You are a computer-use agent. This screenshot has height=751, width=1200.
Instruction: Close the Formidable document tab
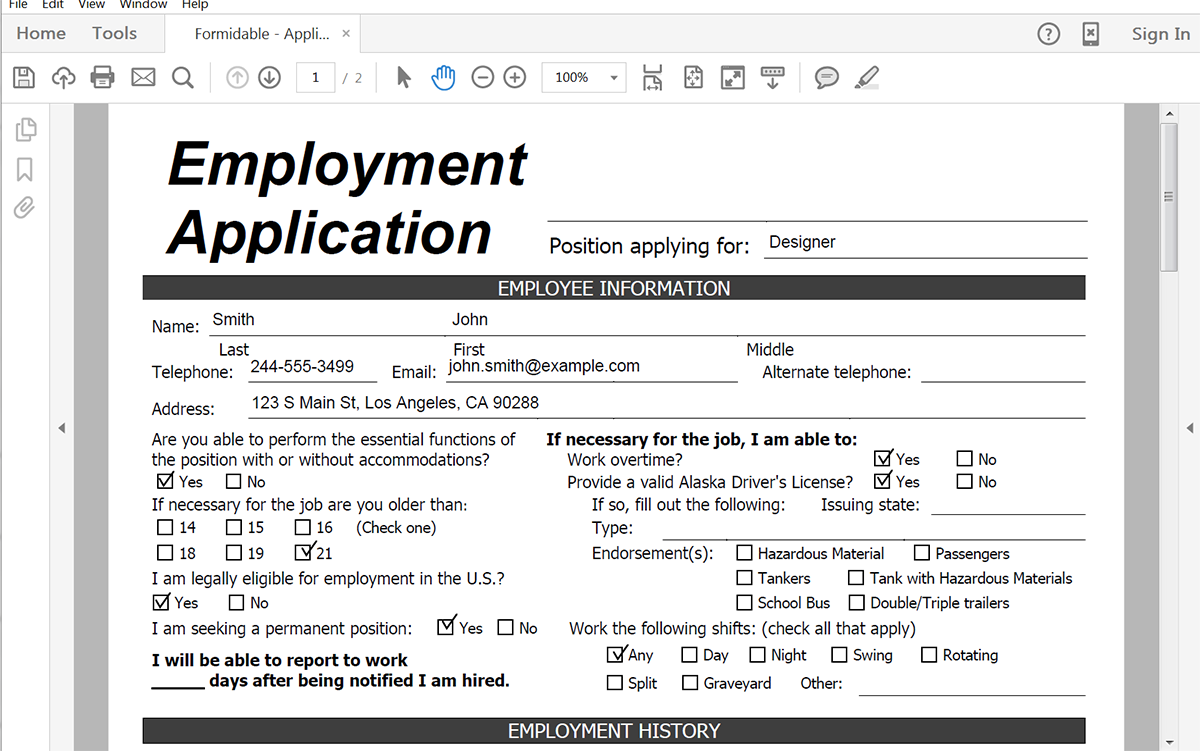(346, 33)
